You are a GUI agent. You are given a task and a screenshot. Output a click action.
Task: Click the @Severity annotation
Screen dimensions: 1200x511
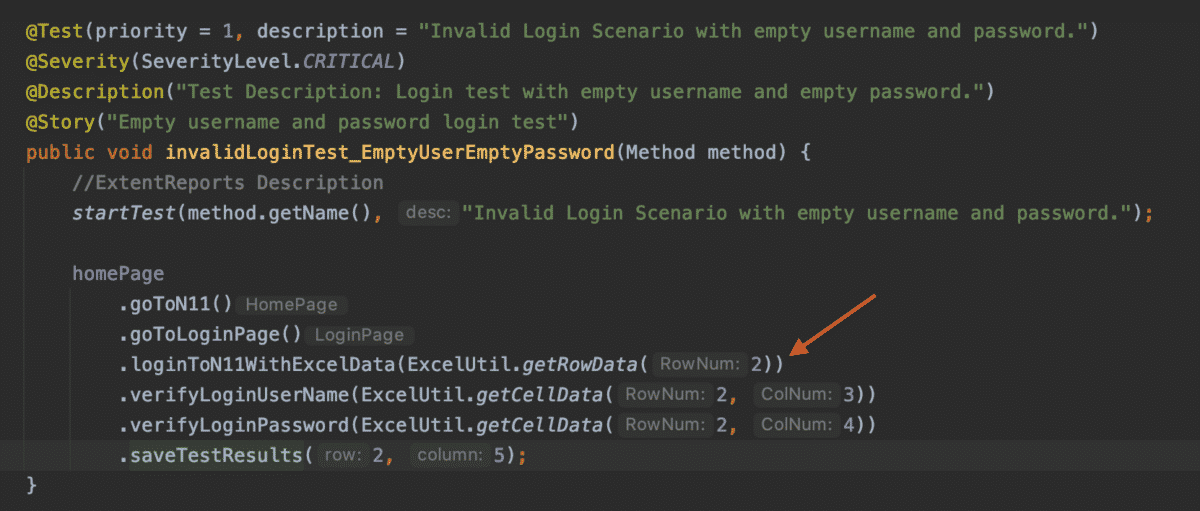pos(80,61)
